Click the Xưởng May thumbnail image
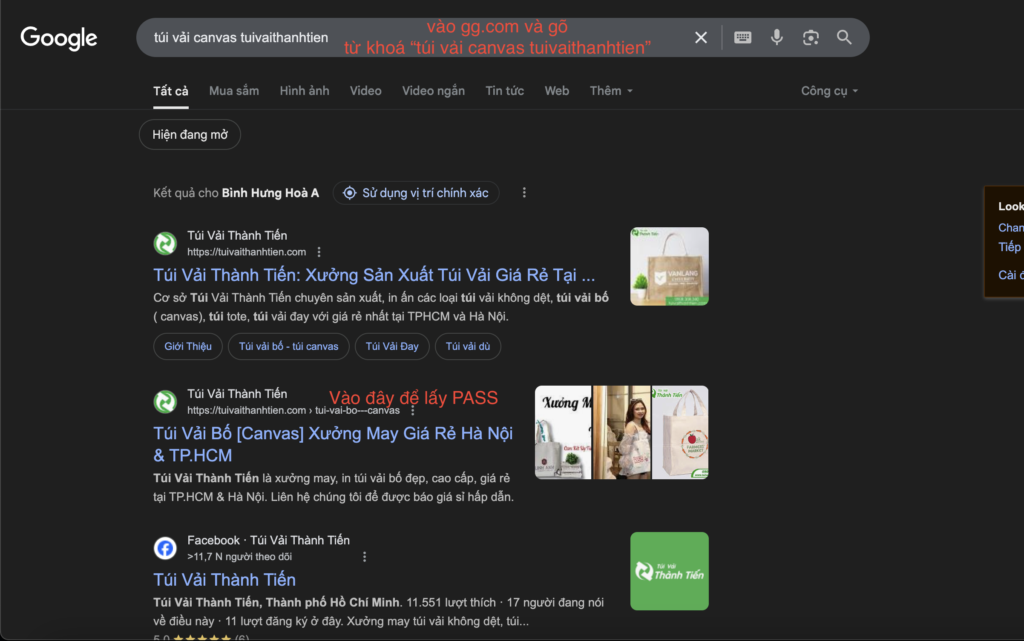 [x=563, y=432]
